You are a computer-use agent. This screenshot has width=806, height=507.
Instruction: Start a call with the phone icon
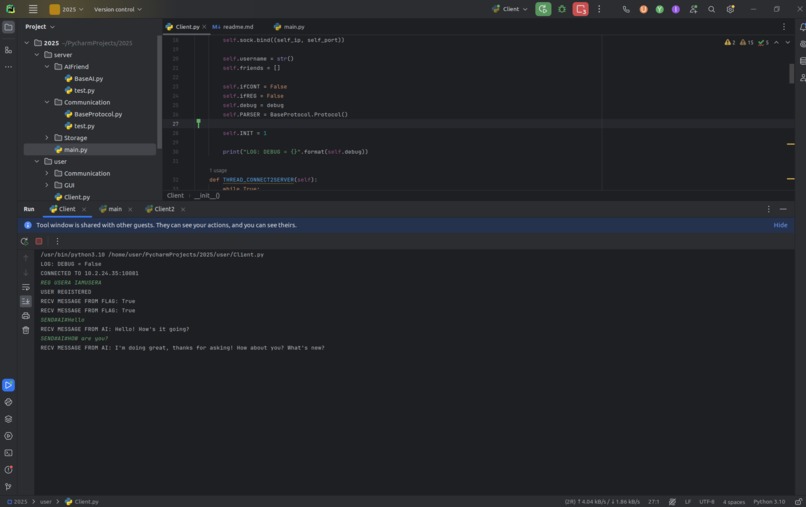click(626, 9)
